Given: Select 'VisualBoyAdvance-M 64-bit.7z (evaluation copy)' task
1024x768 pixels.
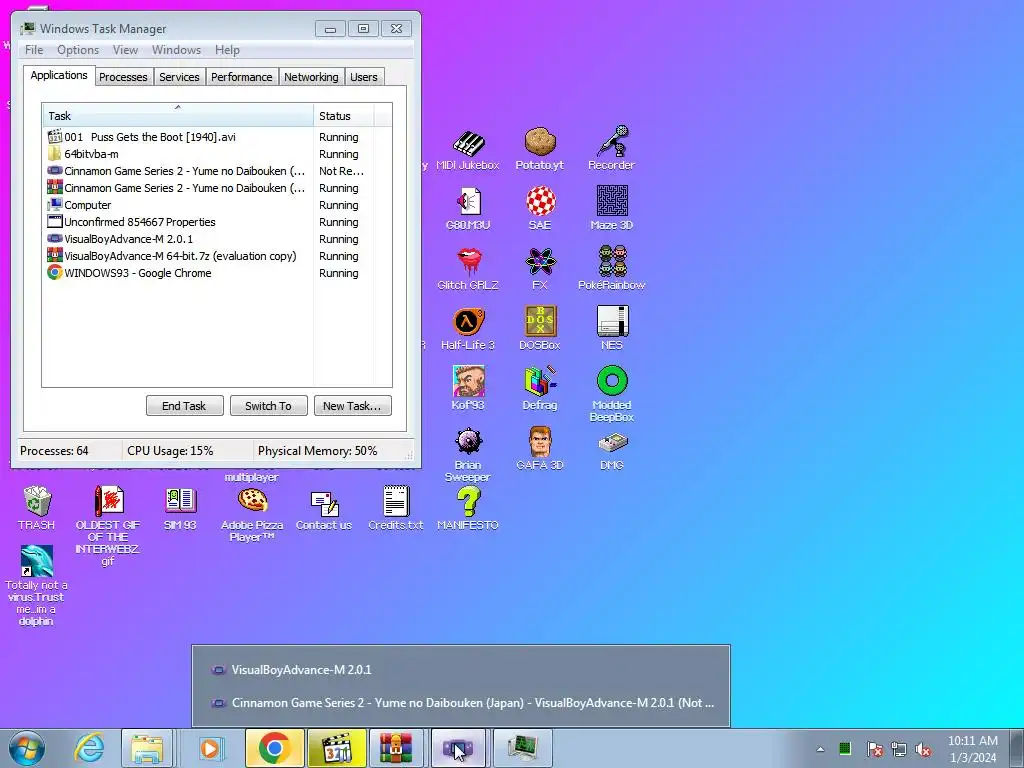Looking at the screenshot, I should click(217, 256).
